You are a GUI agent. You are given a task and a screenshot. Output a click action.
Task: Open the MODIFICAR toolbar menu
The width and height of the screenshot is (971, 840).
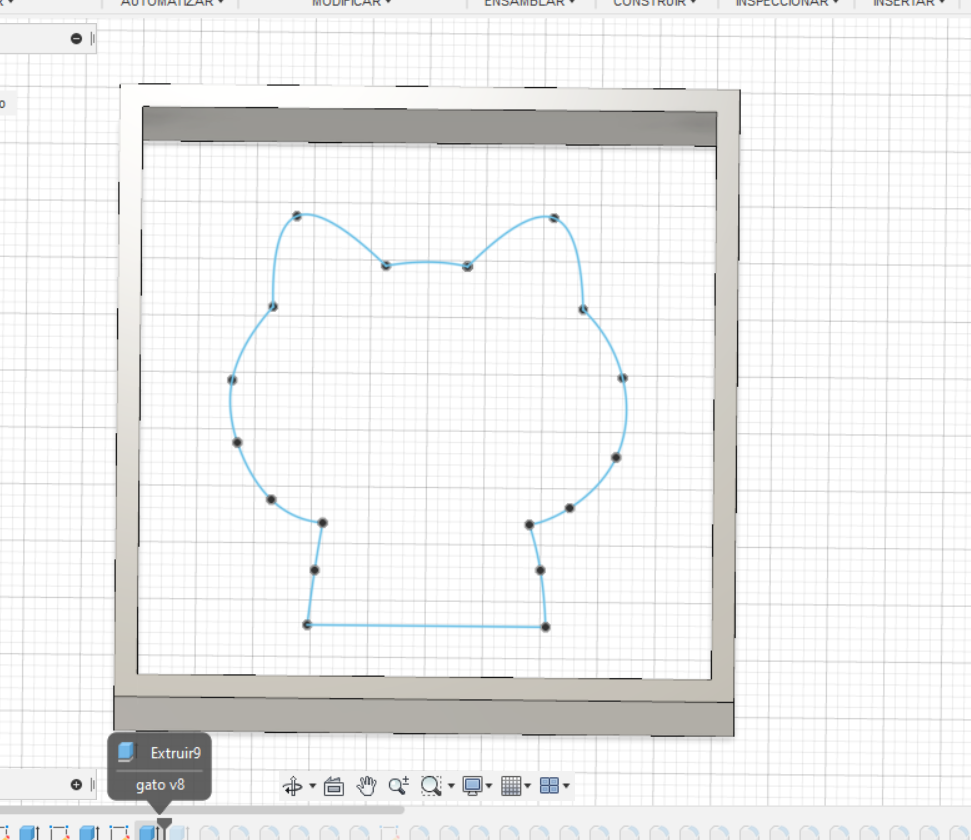[x=351, y=3]
